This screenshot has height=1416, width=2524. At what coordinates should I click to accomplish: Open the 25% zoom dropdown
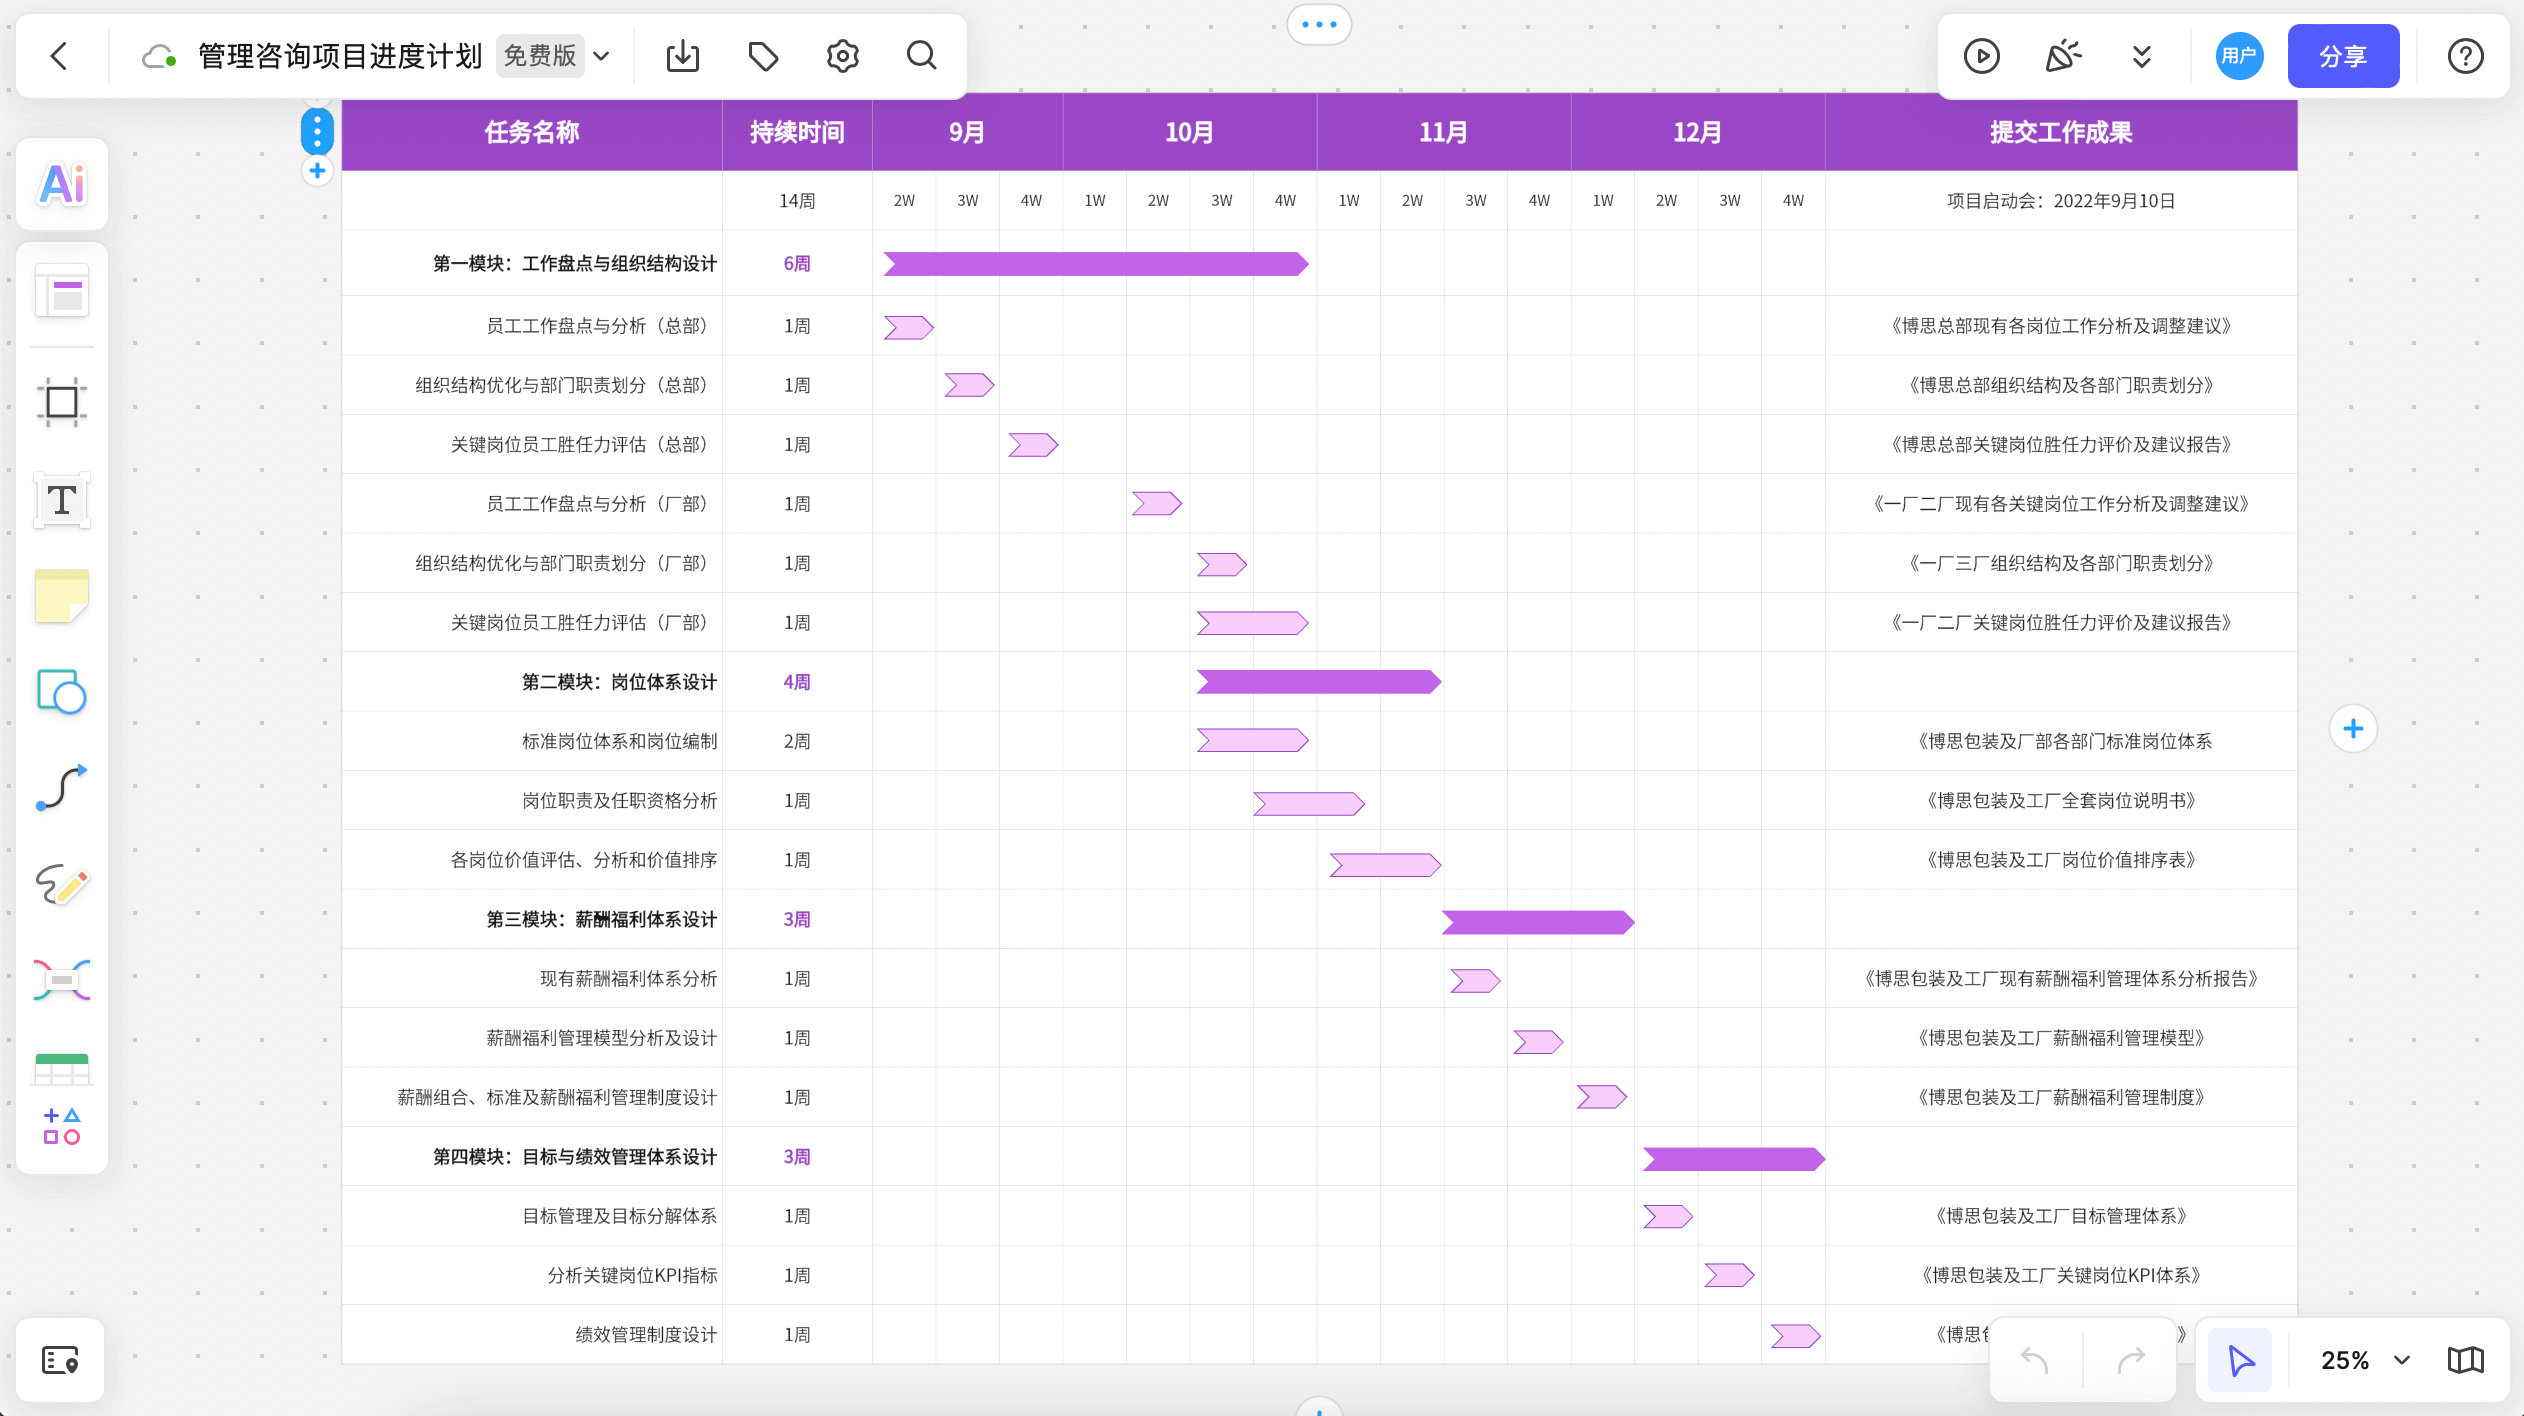tap(2365, 1360)
